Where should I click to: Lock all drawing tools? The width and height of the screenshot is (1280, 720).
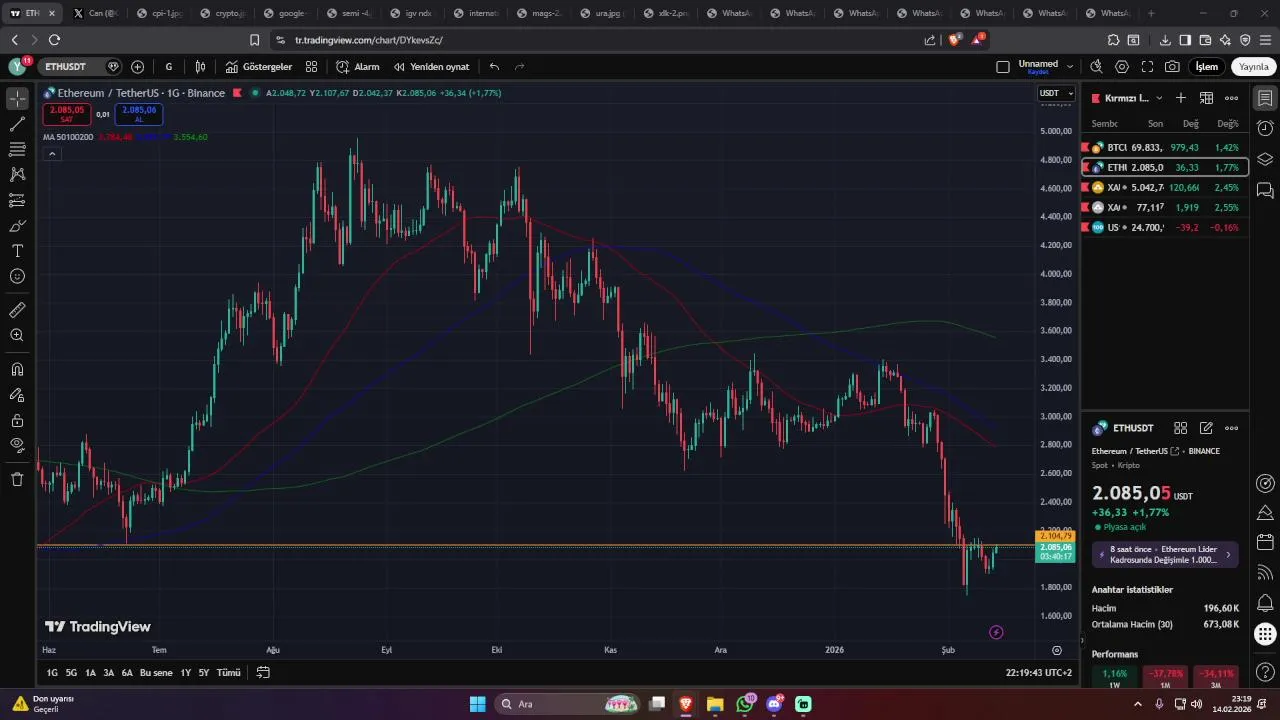coord(17,420)
